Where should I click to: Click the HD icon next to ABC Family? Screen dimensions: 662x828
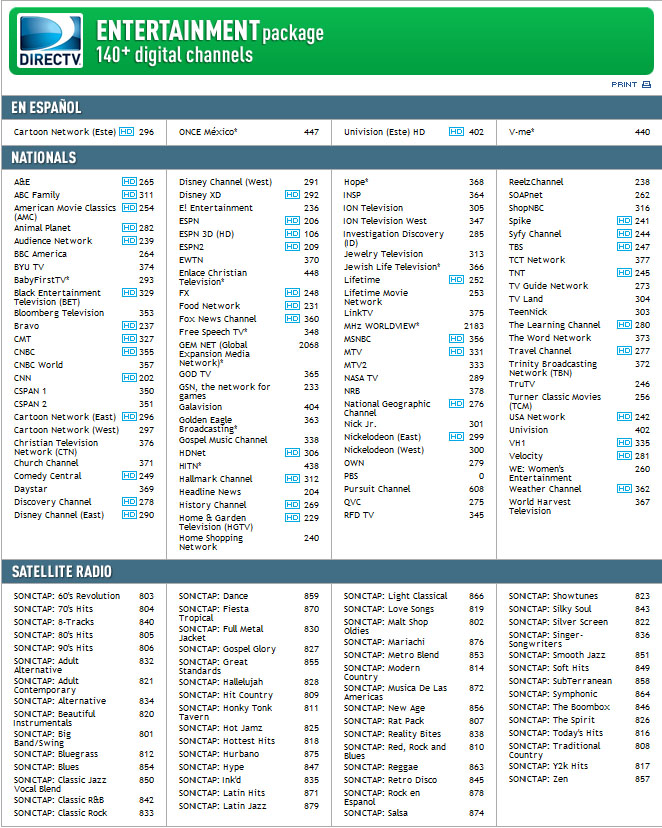[x=129, y=195]
